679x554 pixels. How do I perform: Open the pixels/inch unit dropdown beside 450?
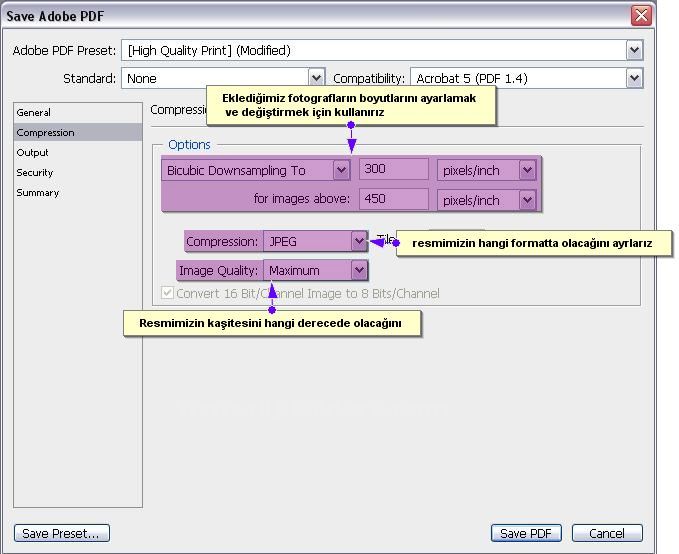point(486,200)
